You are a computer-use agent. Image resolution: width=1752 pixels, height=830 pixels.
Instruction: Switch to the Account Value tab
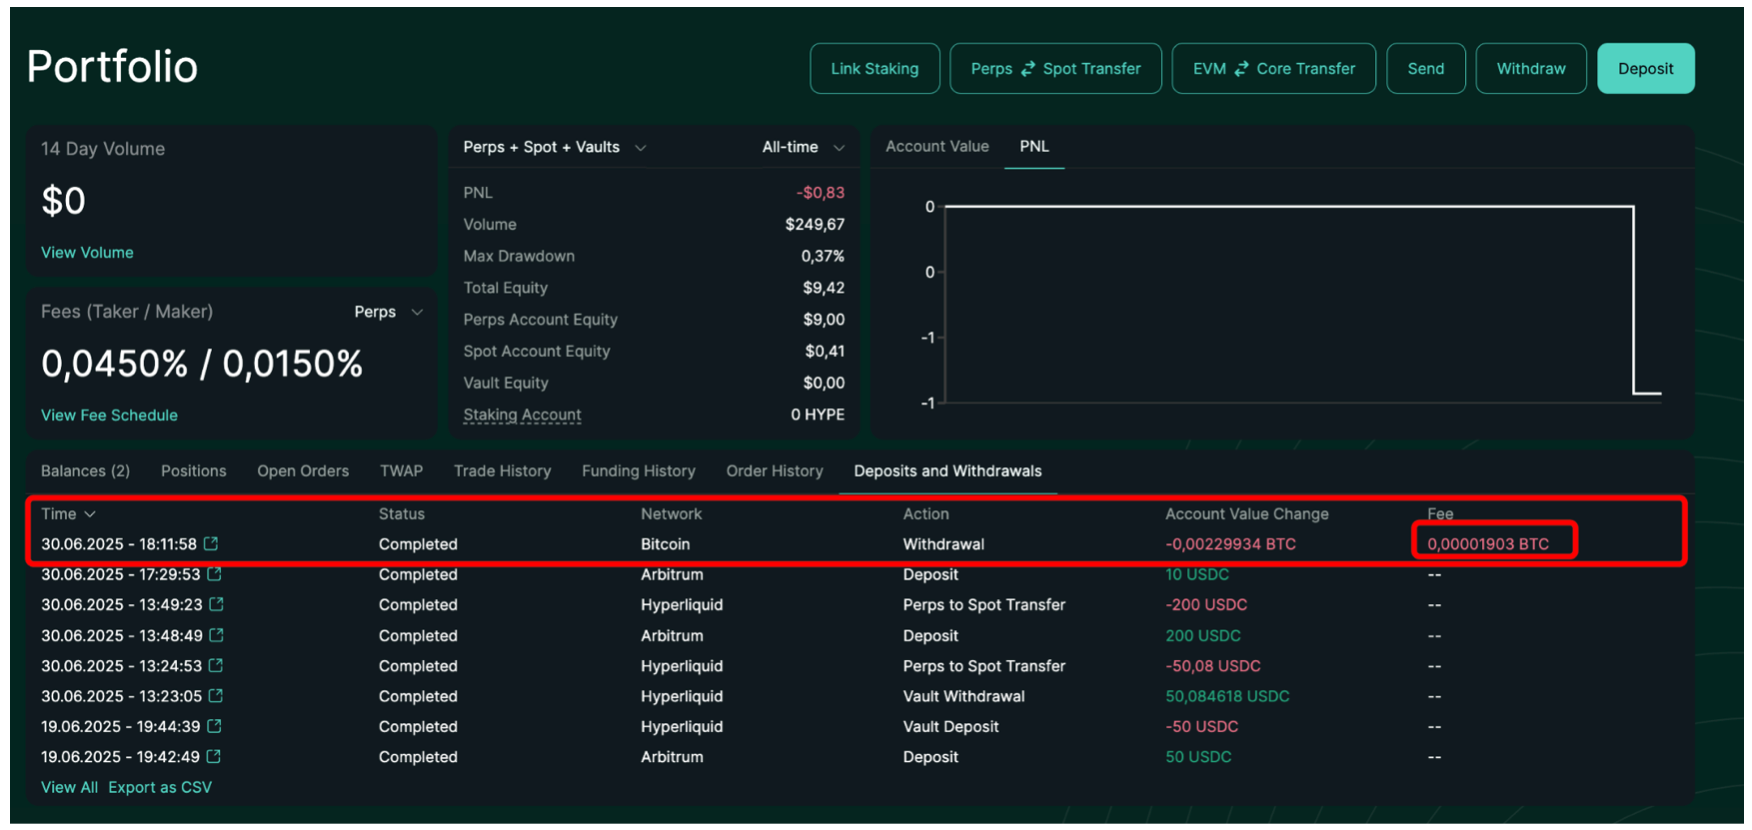(937, 146)
